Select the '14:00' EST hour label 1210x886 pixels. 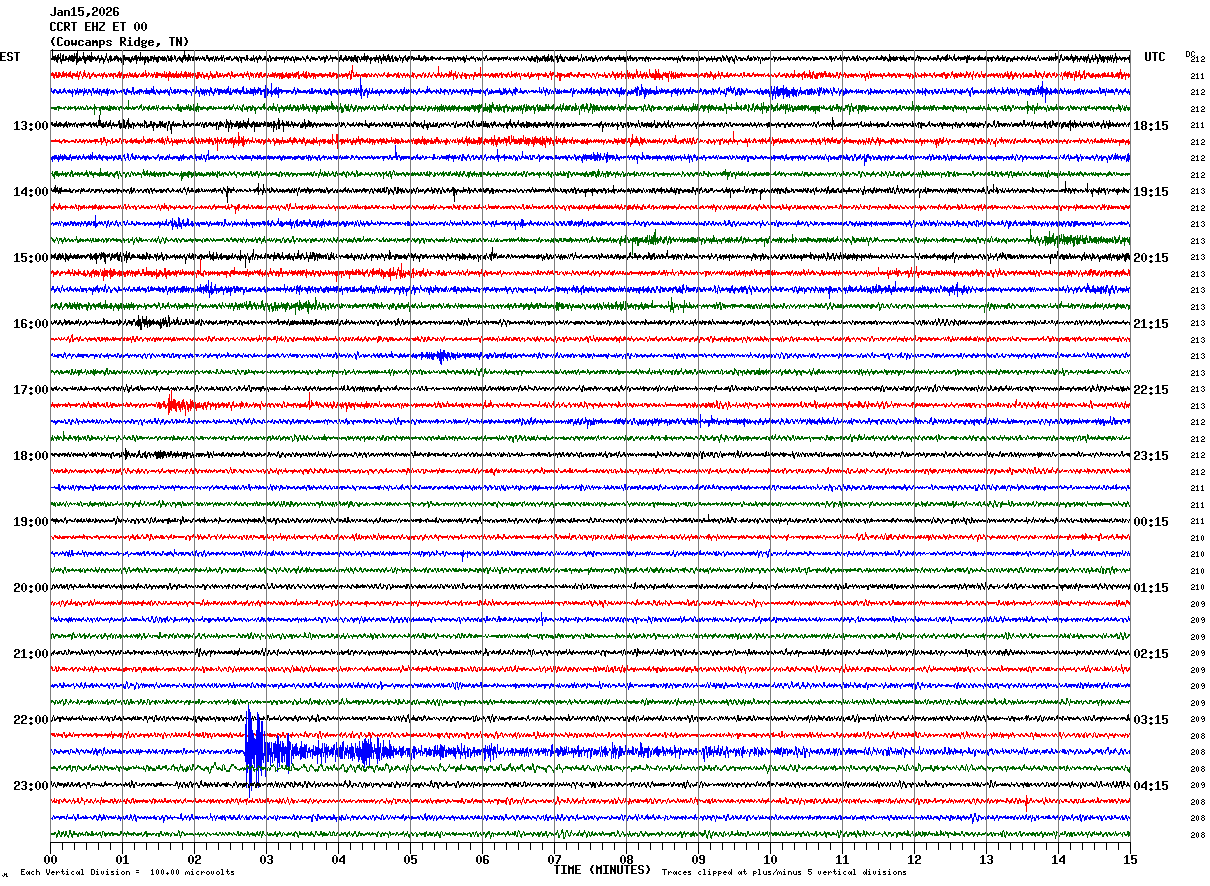[31, 192]
